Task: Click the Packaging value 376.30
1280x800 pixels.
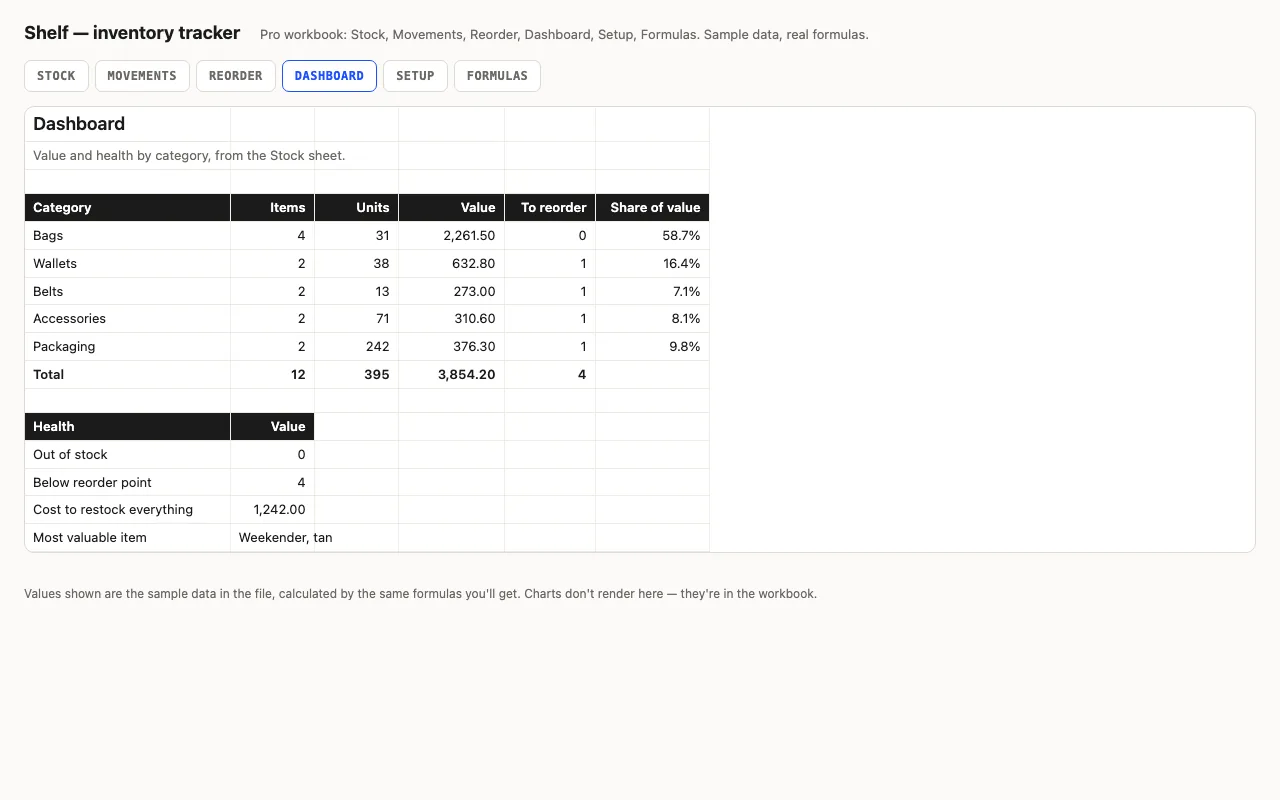Action: click(x=452, y=347)
